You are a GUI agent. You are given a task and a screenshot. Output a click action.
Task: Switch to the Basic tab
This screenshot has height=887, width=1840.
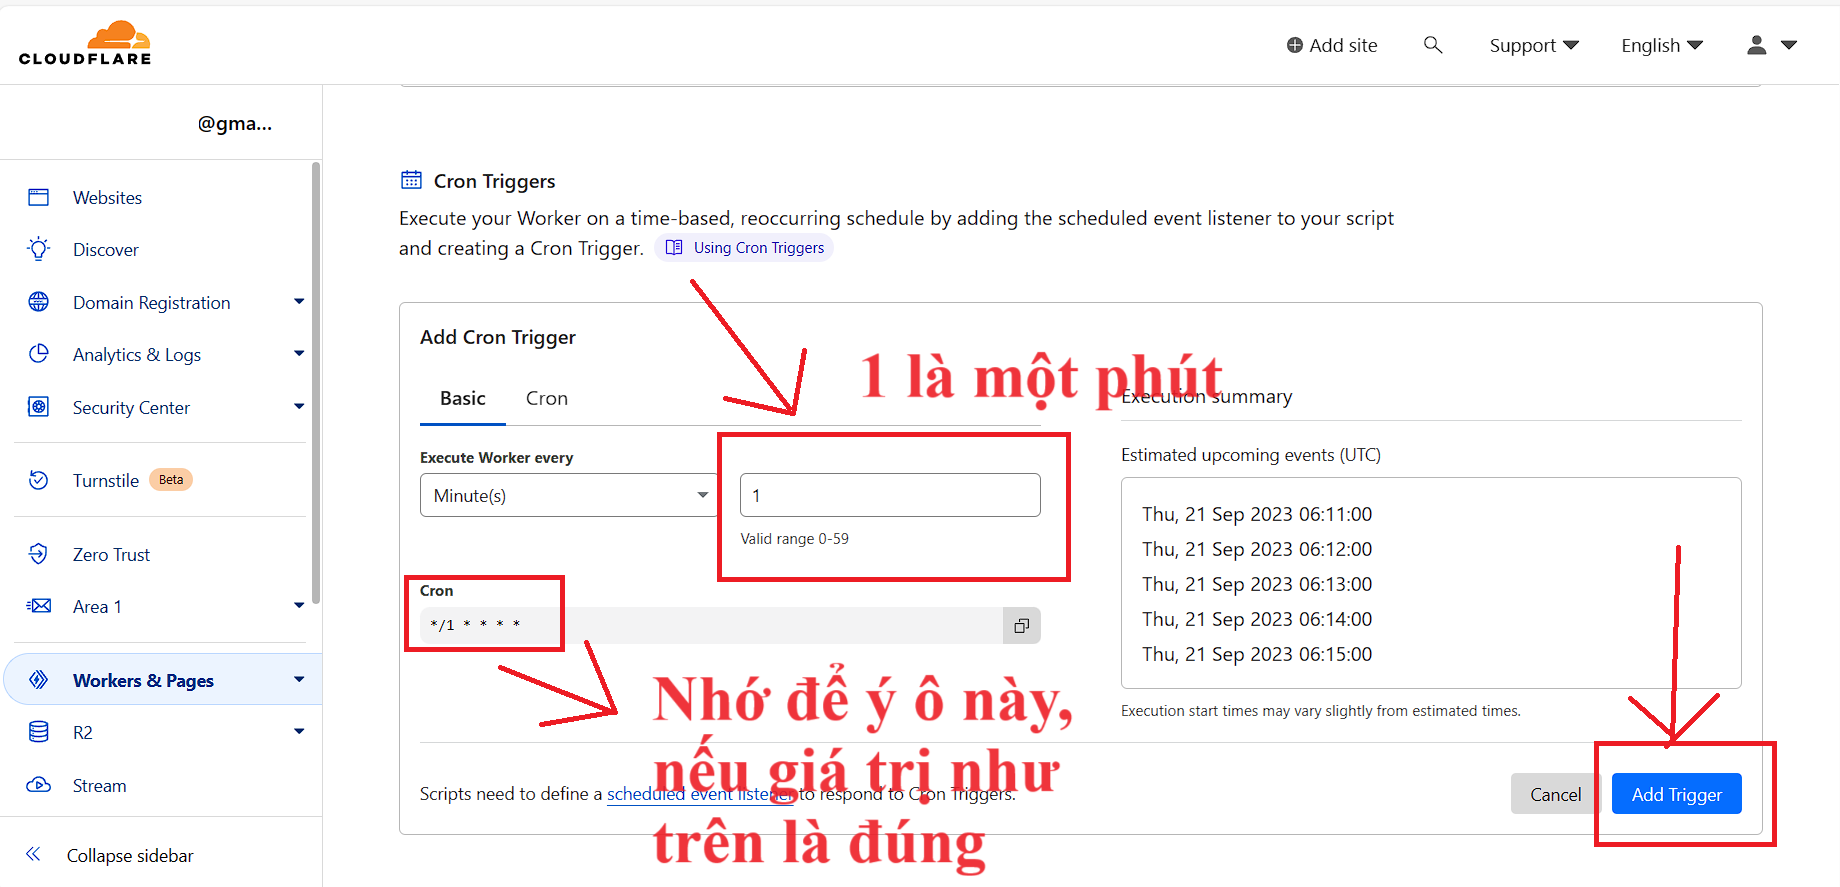tap(463, 398)
